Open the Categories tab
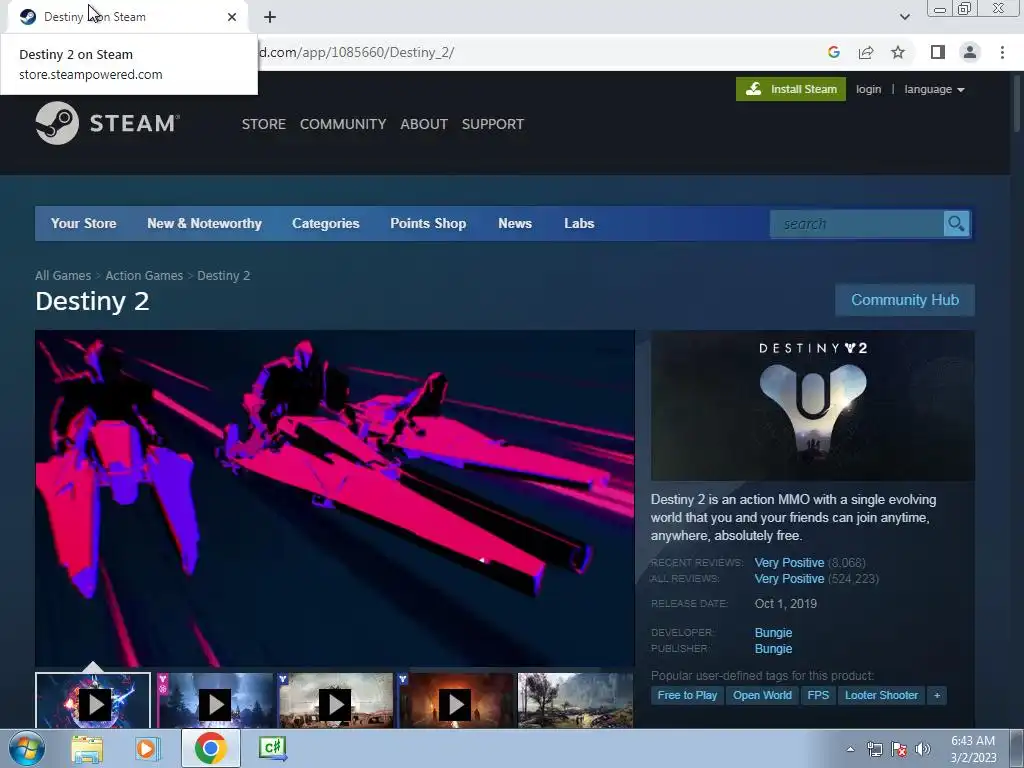1024x768 pixels. coord(326,223)
